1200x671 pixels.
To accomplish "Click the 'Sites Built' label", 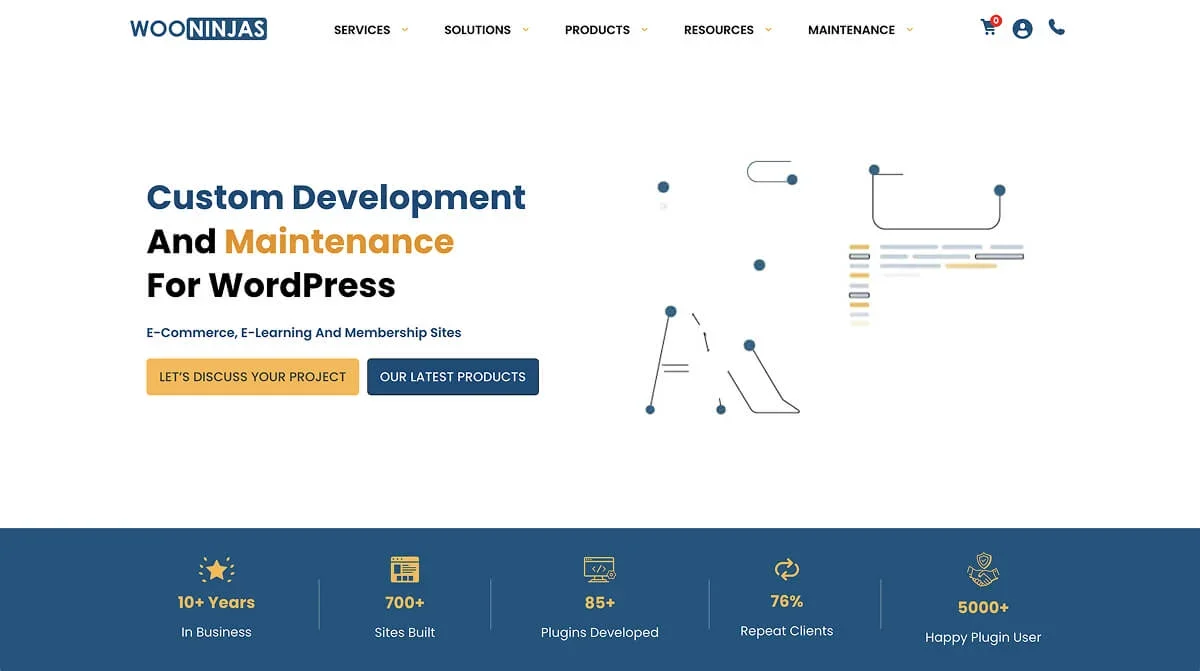I will tap(405, 632).
